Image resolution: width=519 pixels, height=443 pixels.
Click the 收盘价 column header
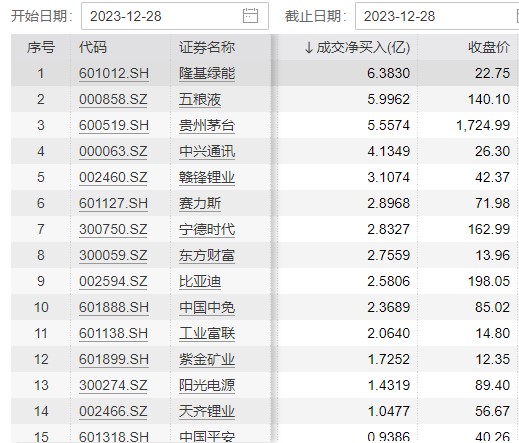pos(489,47)
